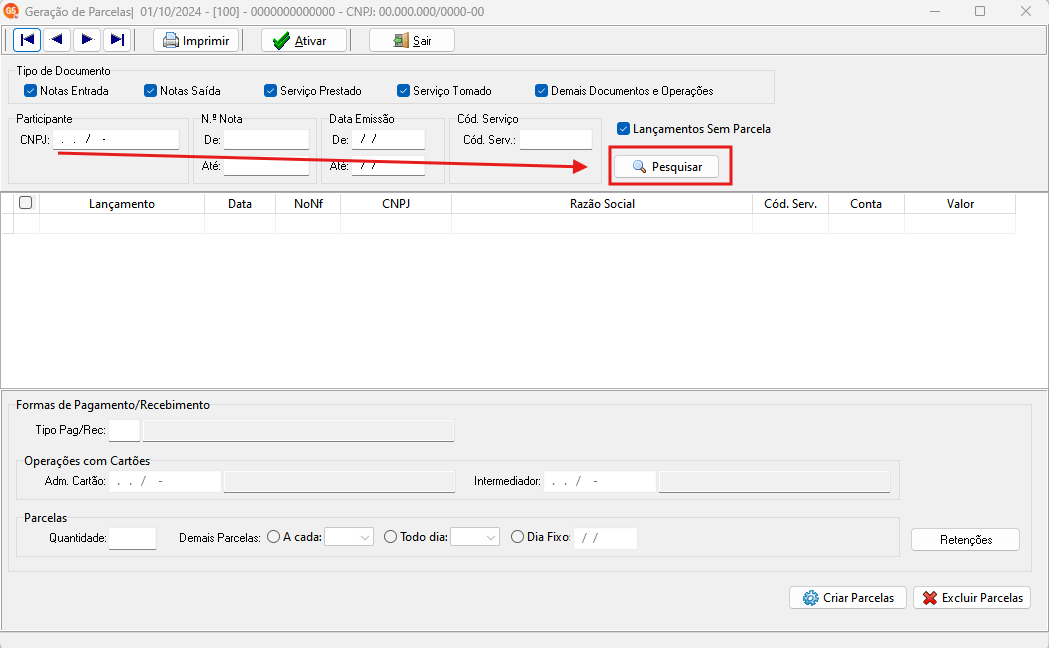Jump to the last record

click(x=117, y=40)
